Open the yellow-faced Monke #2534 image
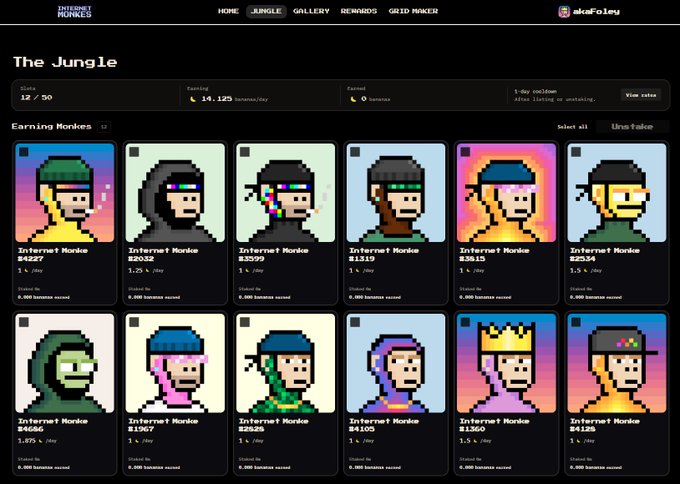Viewport: 680px width, 484px height. coord(617,193)
